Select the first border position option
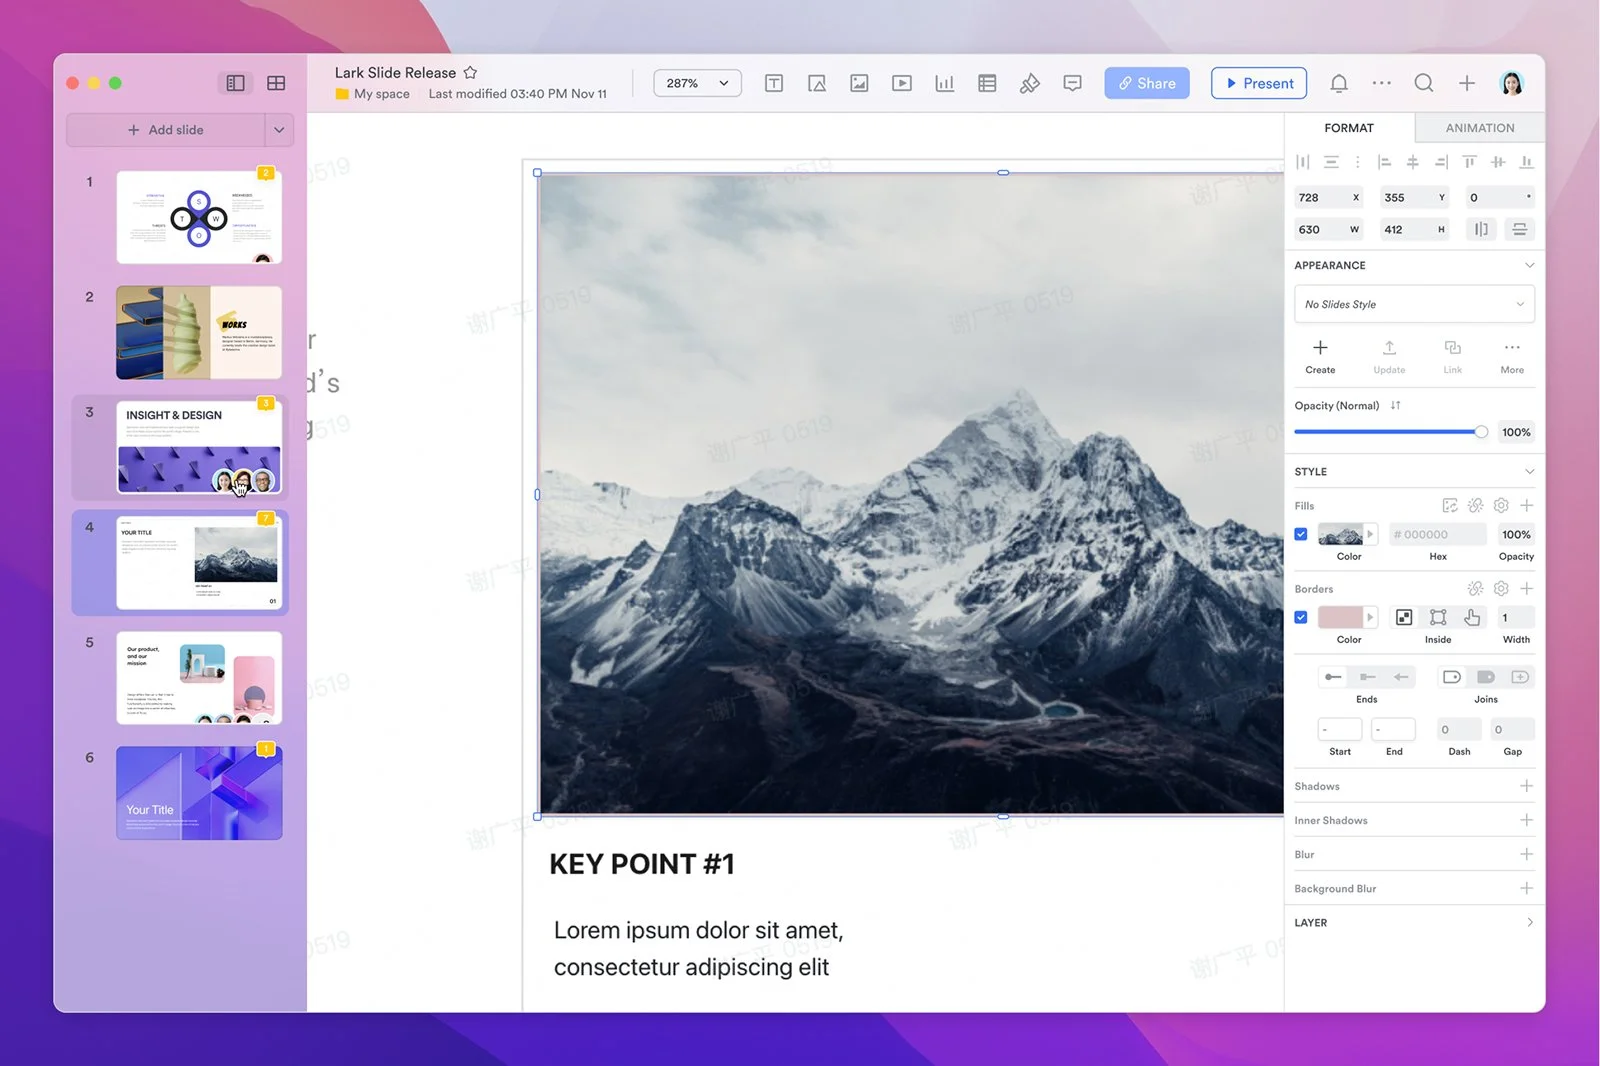This screenshot has width=1600, height=1066. [x=1404, y=617]
